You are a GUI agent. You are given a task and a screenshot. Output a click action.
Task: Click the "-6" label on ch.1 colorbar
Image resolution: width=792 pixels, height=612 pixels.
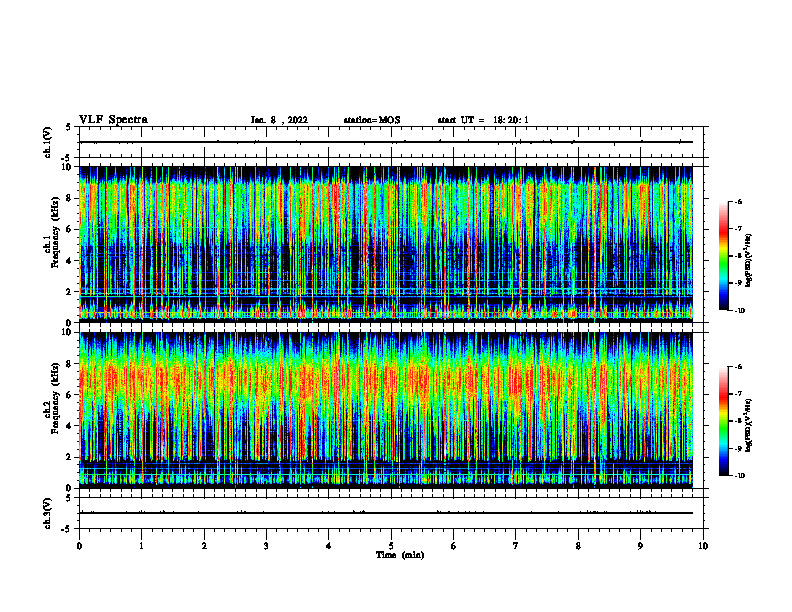coord(738,202)
